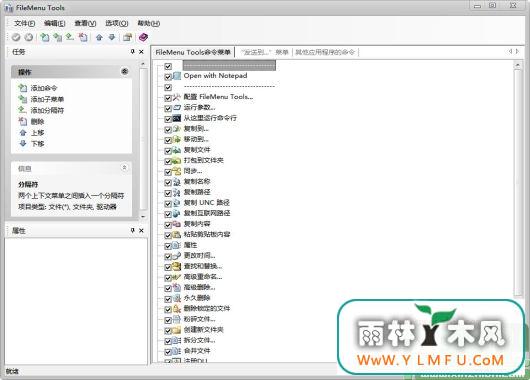Screen dimensions: 530x380
Task: Click the green checkmark apply toolbar icon
Action: [16, 38]
